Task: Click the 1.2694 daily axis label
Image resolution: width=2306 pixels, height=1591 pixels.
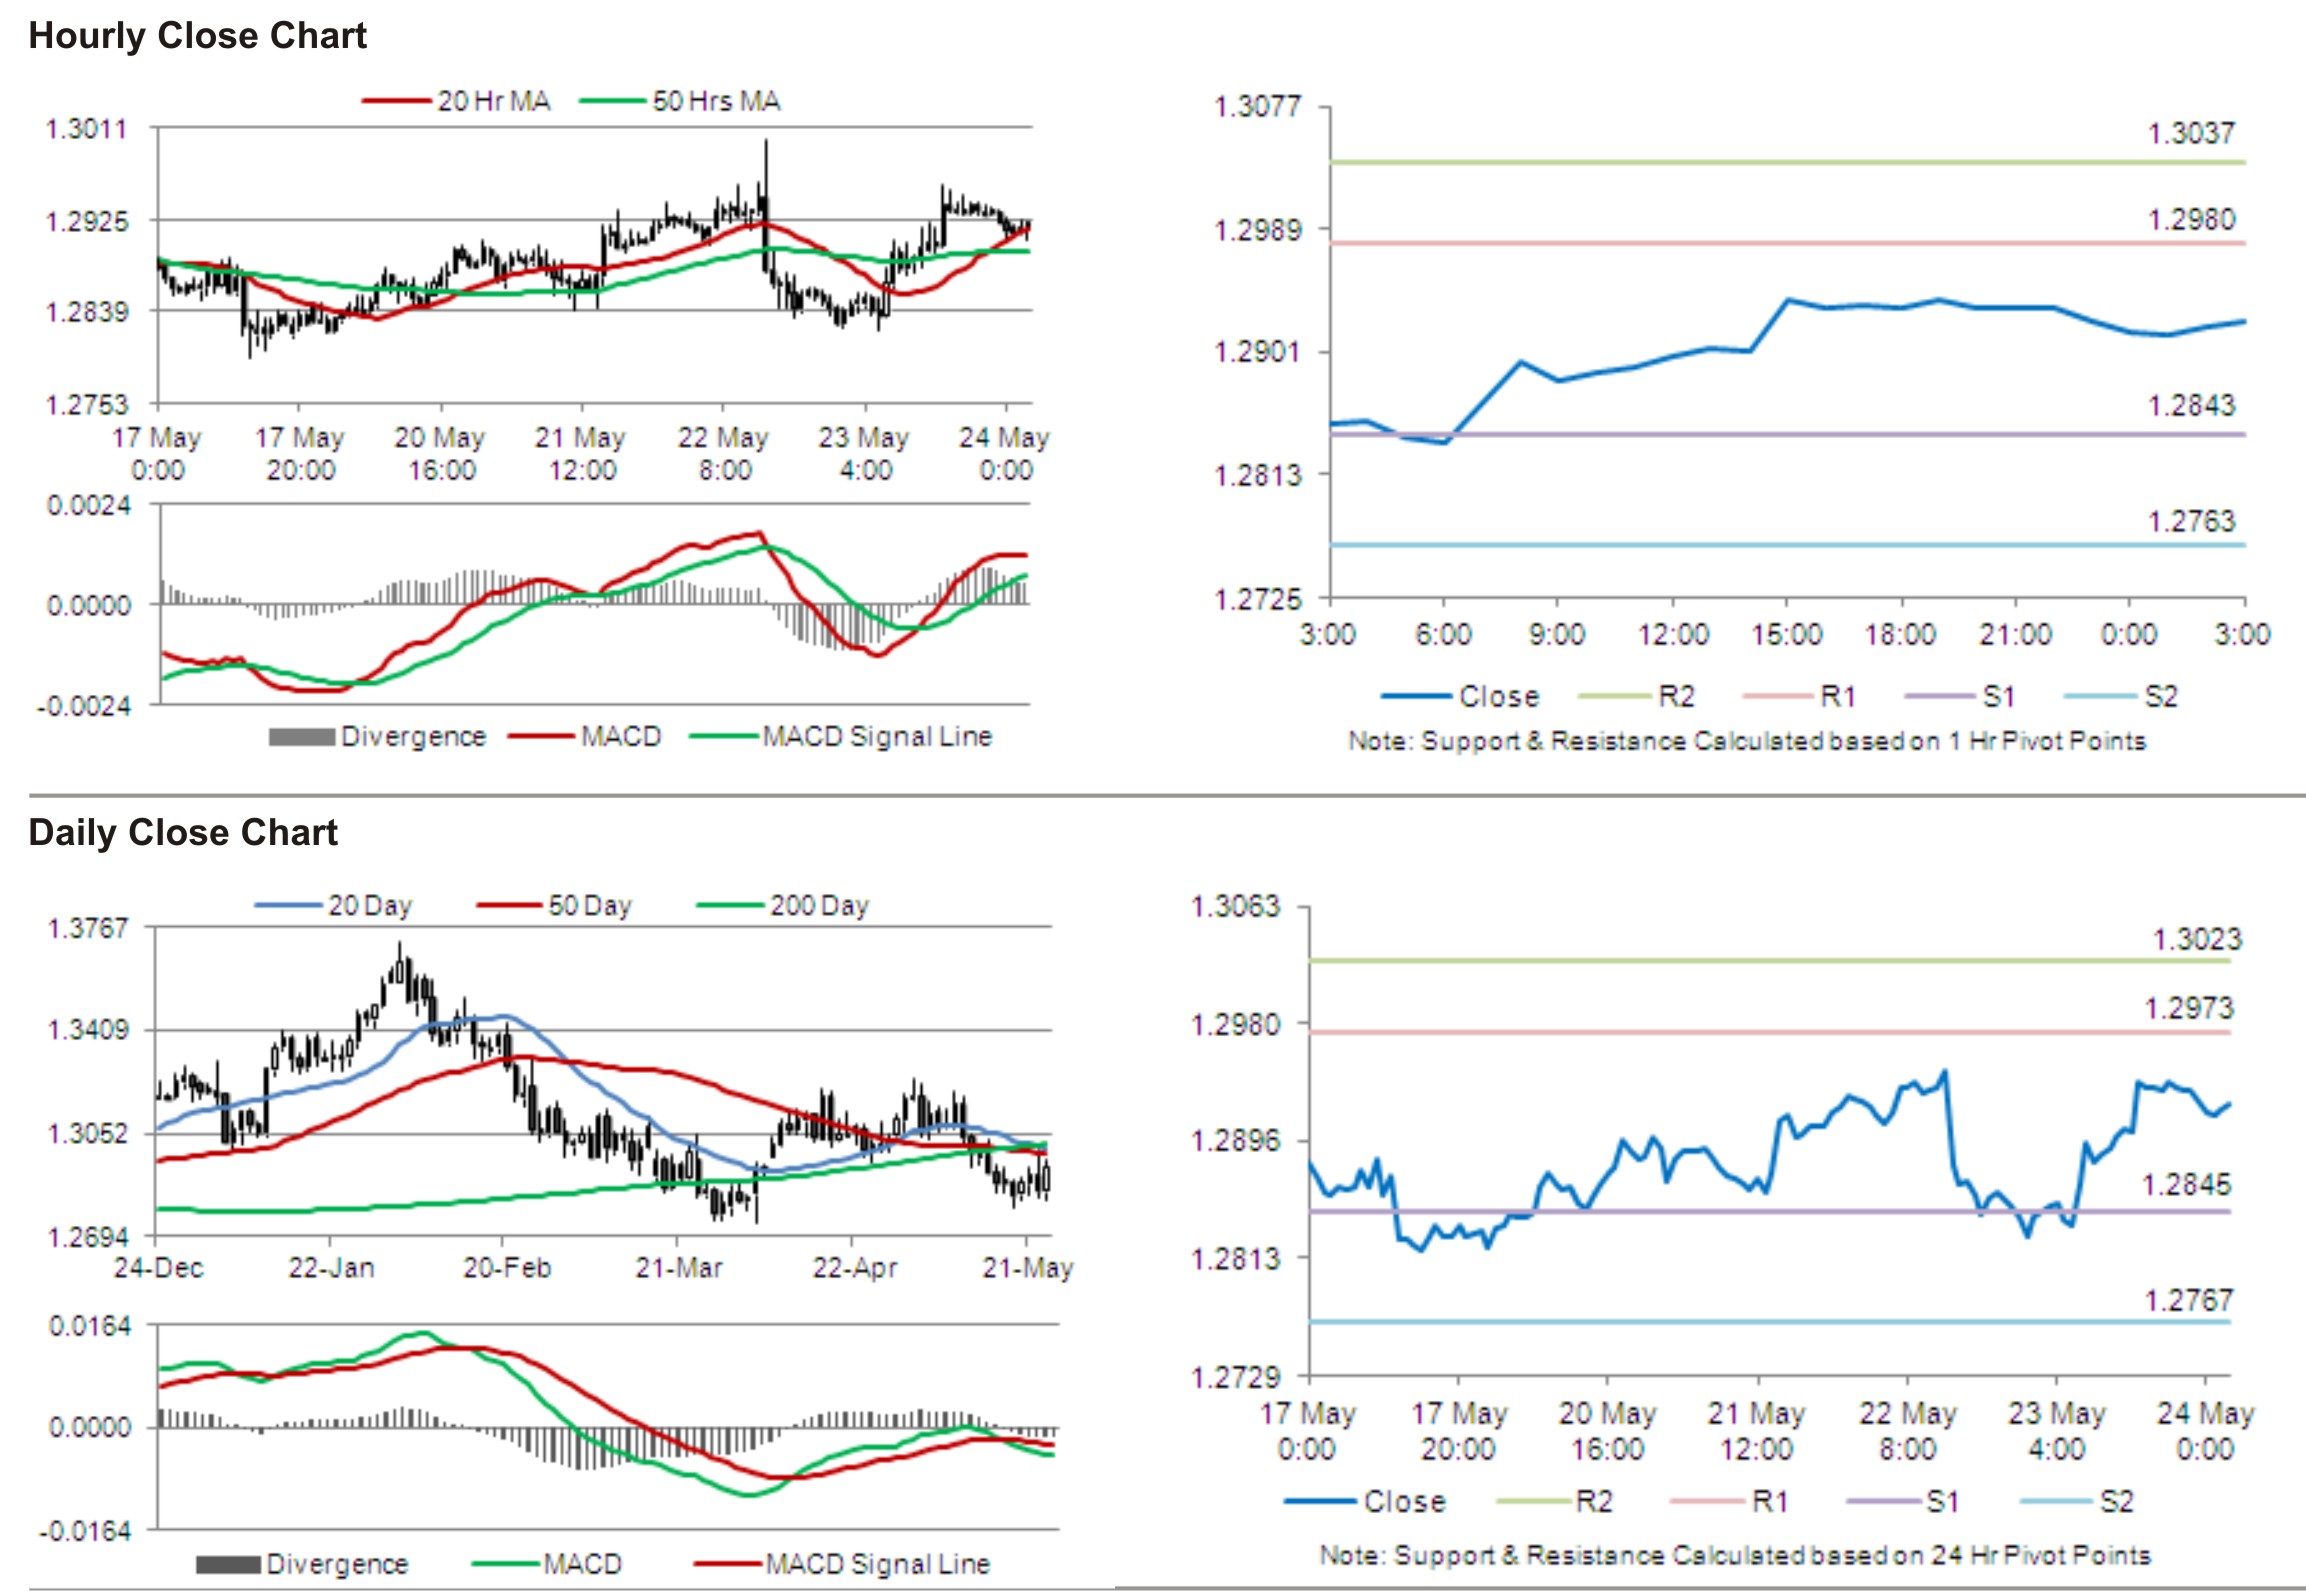Action: pos(88,1238)
